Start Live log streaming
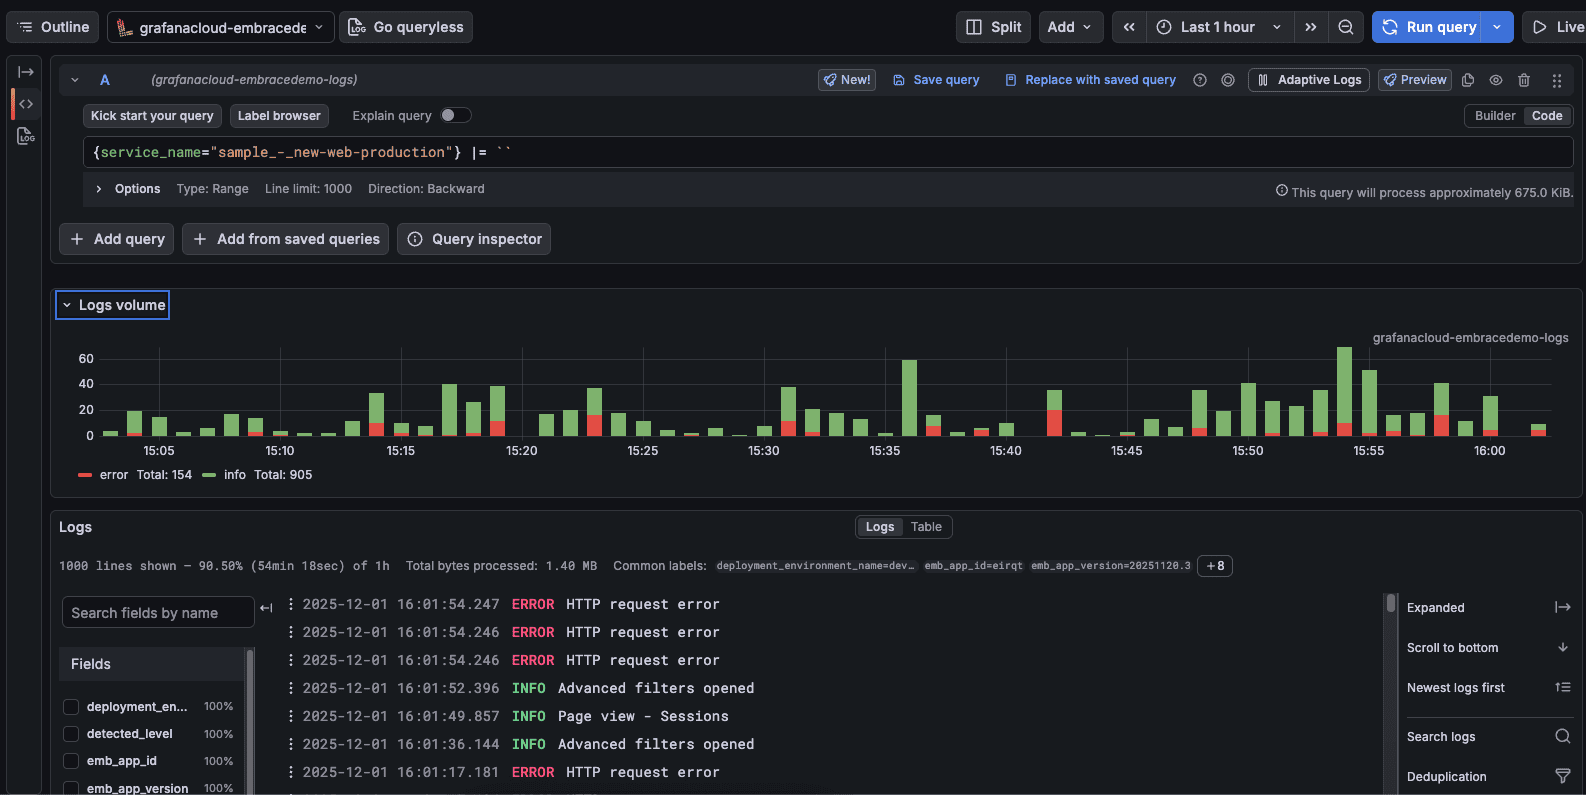 [1556, 27]
